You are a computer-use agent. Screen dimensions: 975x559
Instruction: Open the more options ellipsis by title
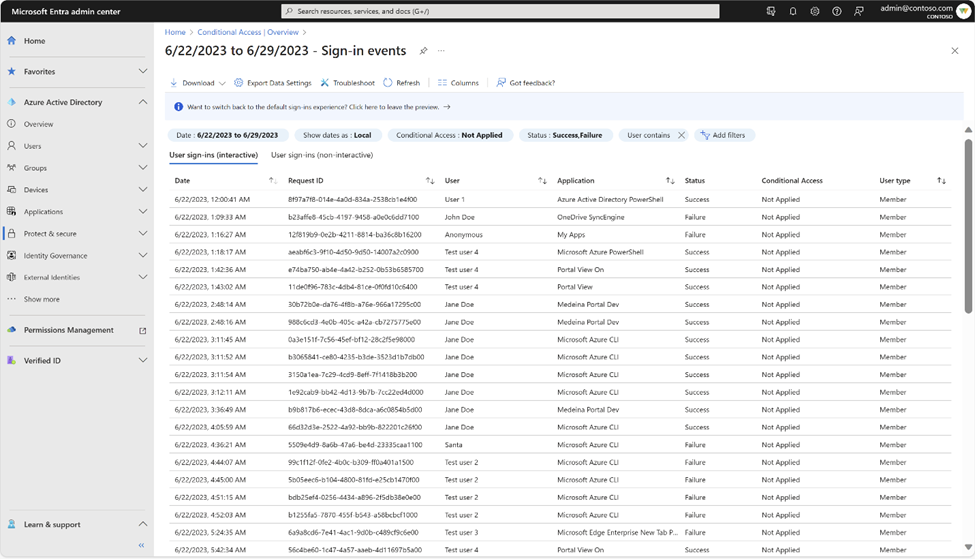point(441,51)
